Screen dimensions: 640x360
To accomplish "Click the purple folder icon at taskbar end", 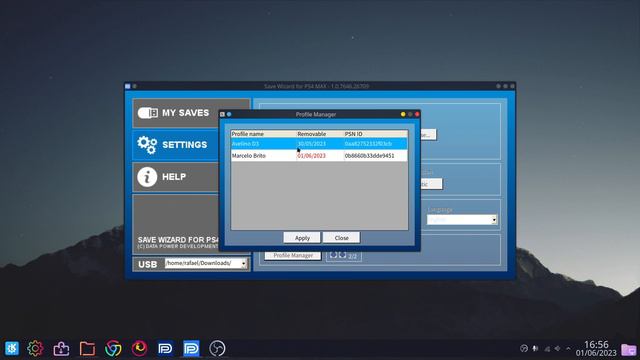I will [629, 349].
